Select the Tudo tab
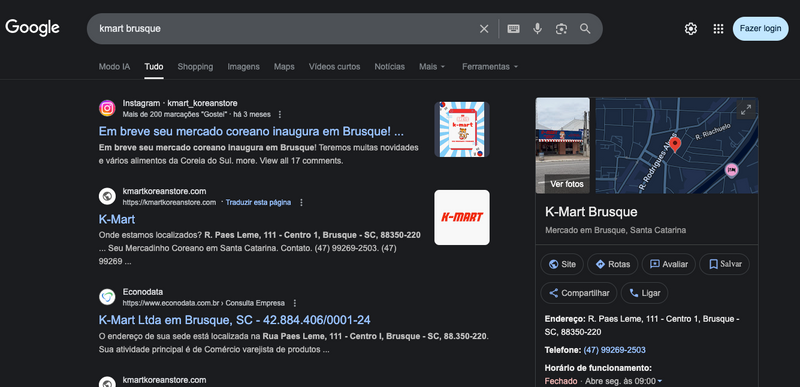The width and height of the screenshot is (800, 387). coord(154,67)
